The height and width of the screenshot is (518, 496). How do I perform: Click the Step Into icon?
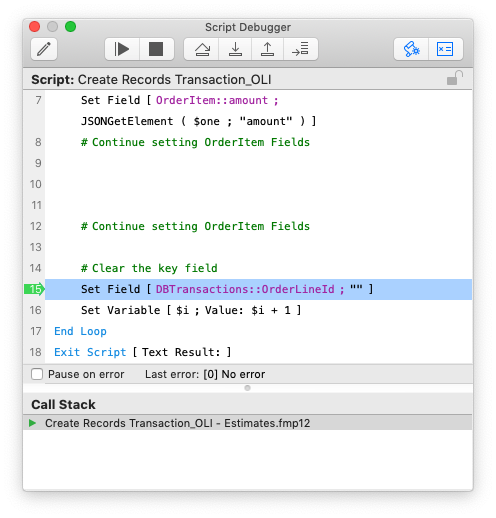click(x=235, y=49)
